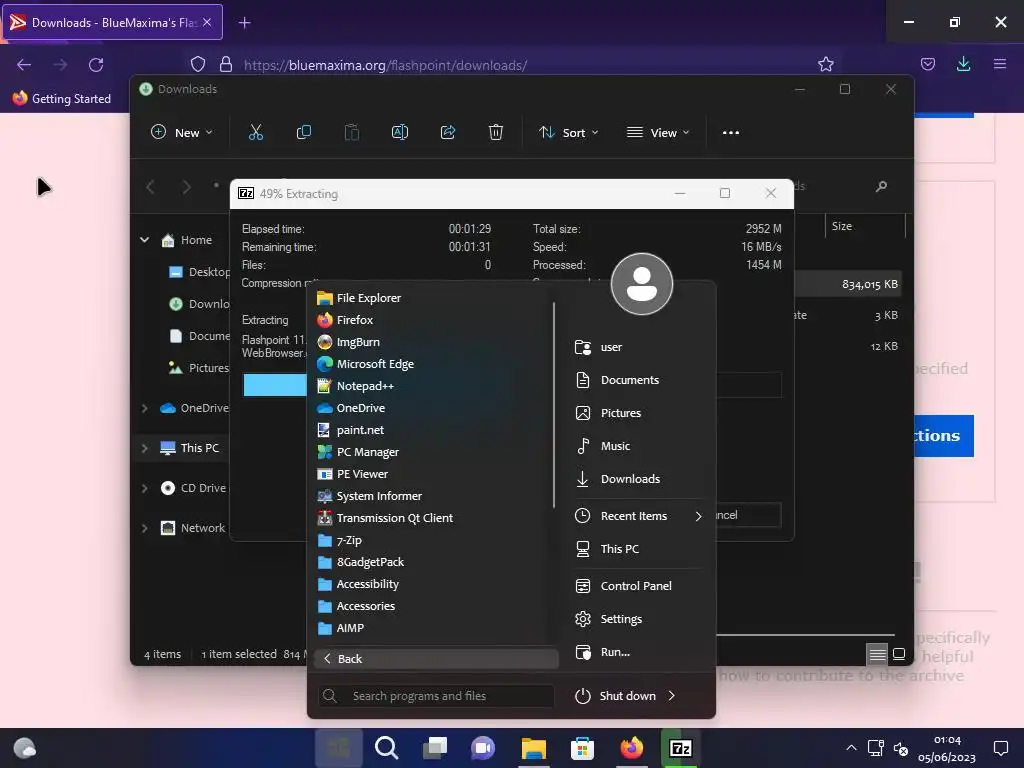This screenshot has width=1024, height=768.
Task: Open the Getting Started bookmark
Action: [62, 99]
